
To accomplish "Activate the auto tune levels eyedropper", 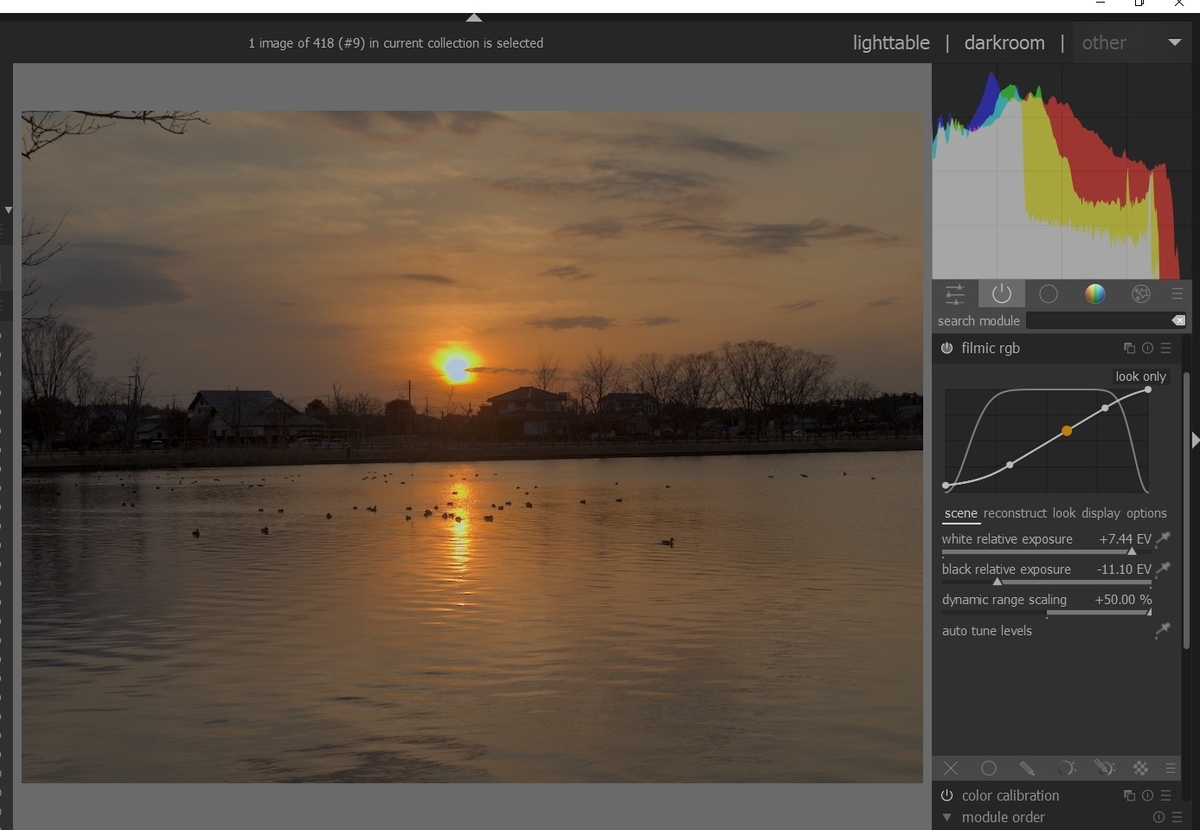I will (1162, 631).
